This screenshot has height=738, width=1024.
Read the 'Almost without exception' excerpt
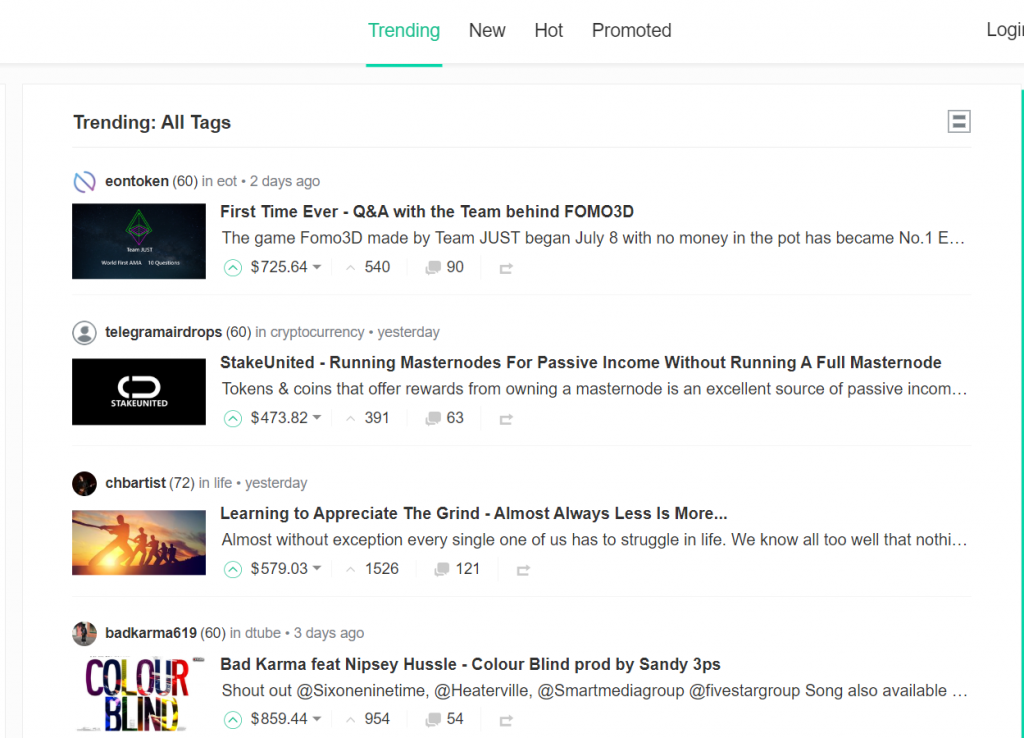tap(594, 539)
